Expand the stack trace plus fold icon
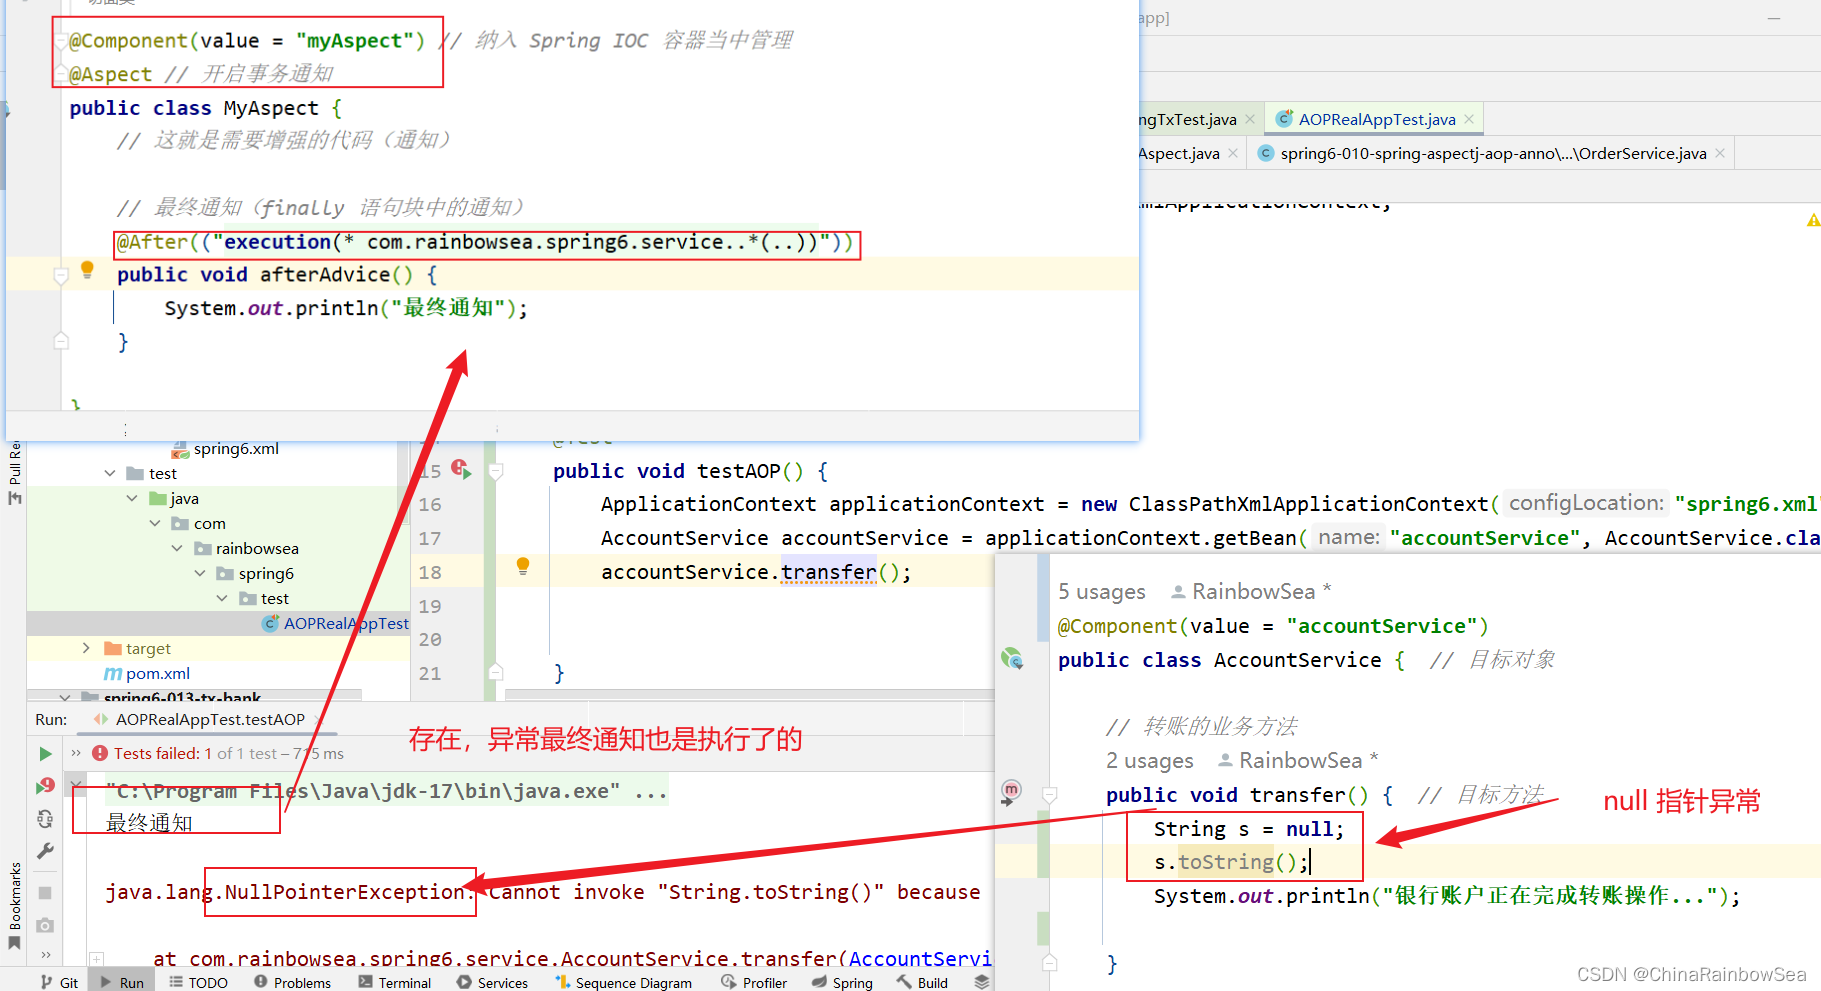The width and height of the screenshot is (1821, 991). tap(96, 959)
